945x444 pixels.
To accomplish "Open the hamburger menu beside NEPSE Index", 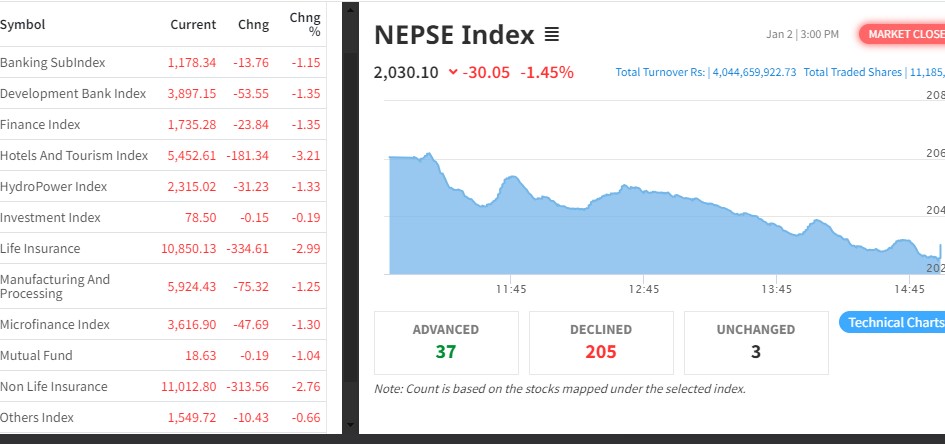I will [x=552, y=35].
